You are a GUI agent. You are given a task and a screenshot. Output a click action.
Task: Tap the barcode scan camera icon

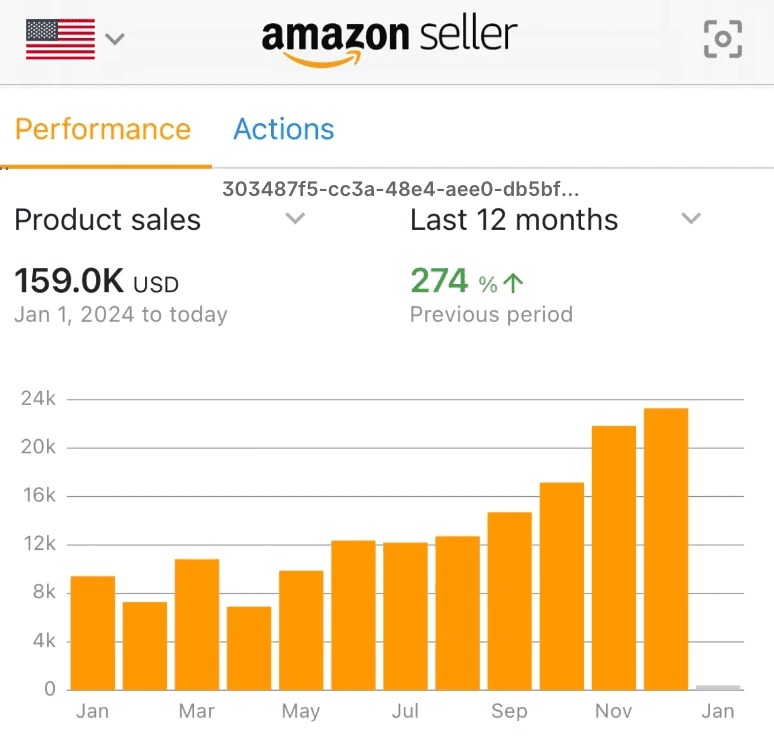[723, 39]
